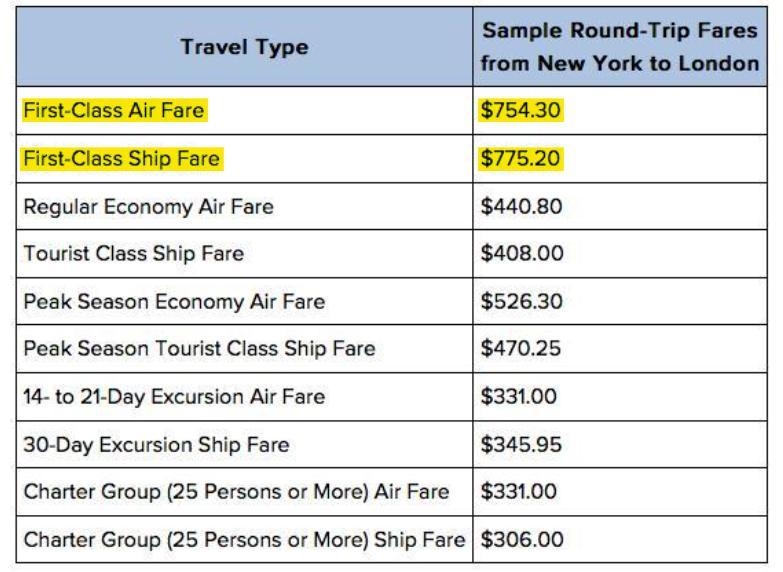Click Peak Season Economy Air Fare cell
This screenshot has height=572, width=783.
[x=244, y=302]
